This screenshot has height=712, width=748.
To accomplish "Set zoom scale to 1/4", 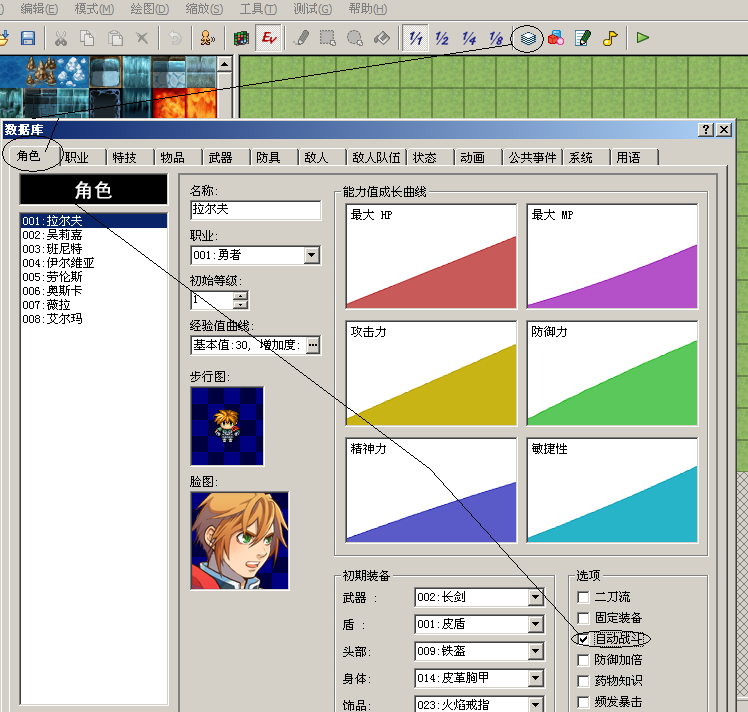I will click(x=469, y=38).
